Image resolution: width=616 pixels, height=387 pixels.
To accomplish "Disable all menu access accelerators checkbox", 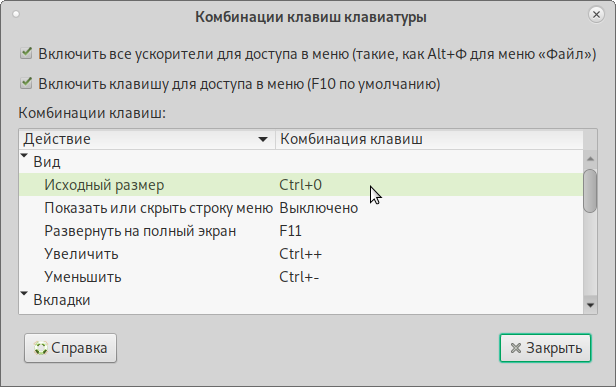I will click(x=26, y=53).
